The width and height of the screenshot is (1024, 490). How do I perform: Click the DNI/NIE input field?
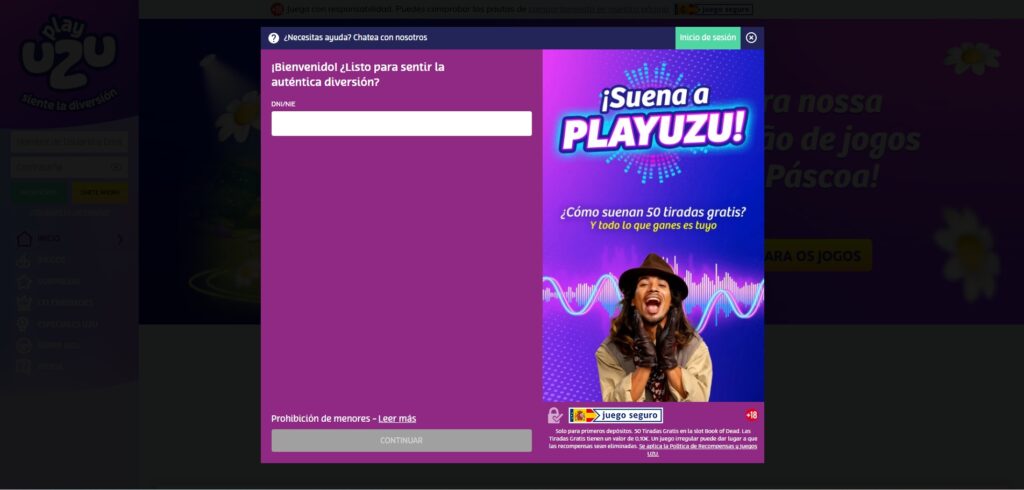pos(401,124)
